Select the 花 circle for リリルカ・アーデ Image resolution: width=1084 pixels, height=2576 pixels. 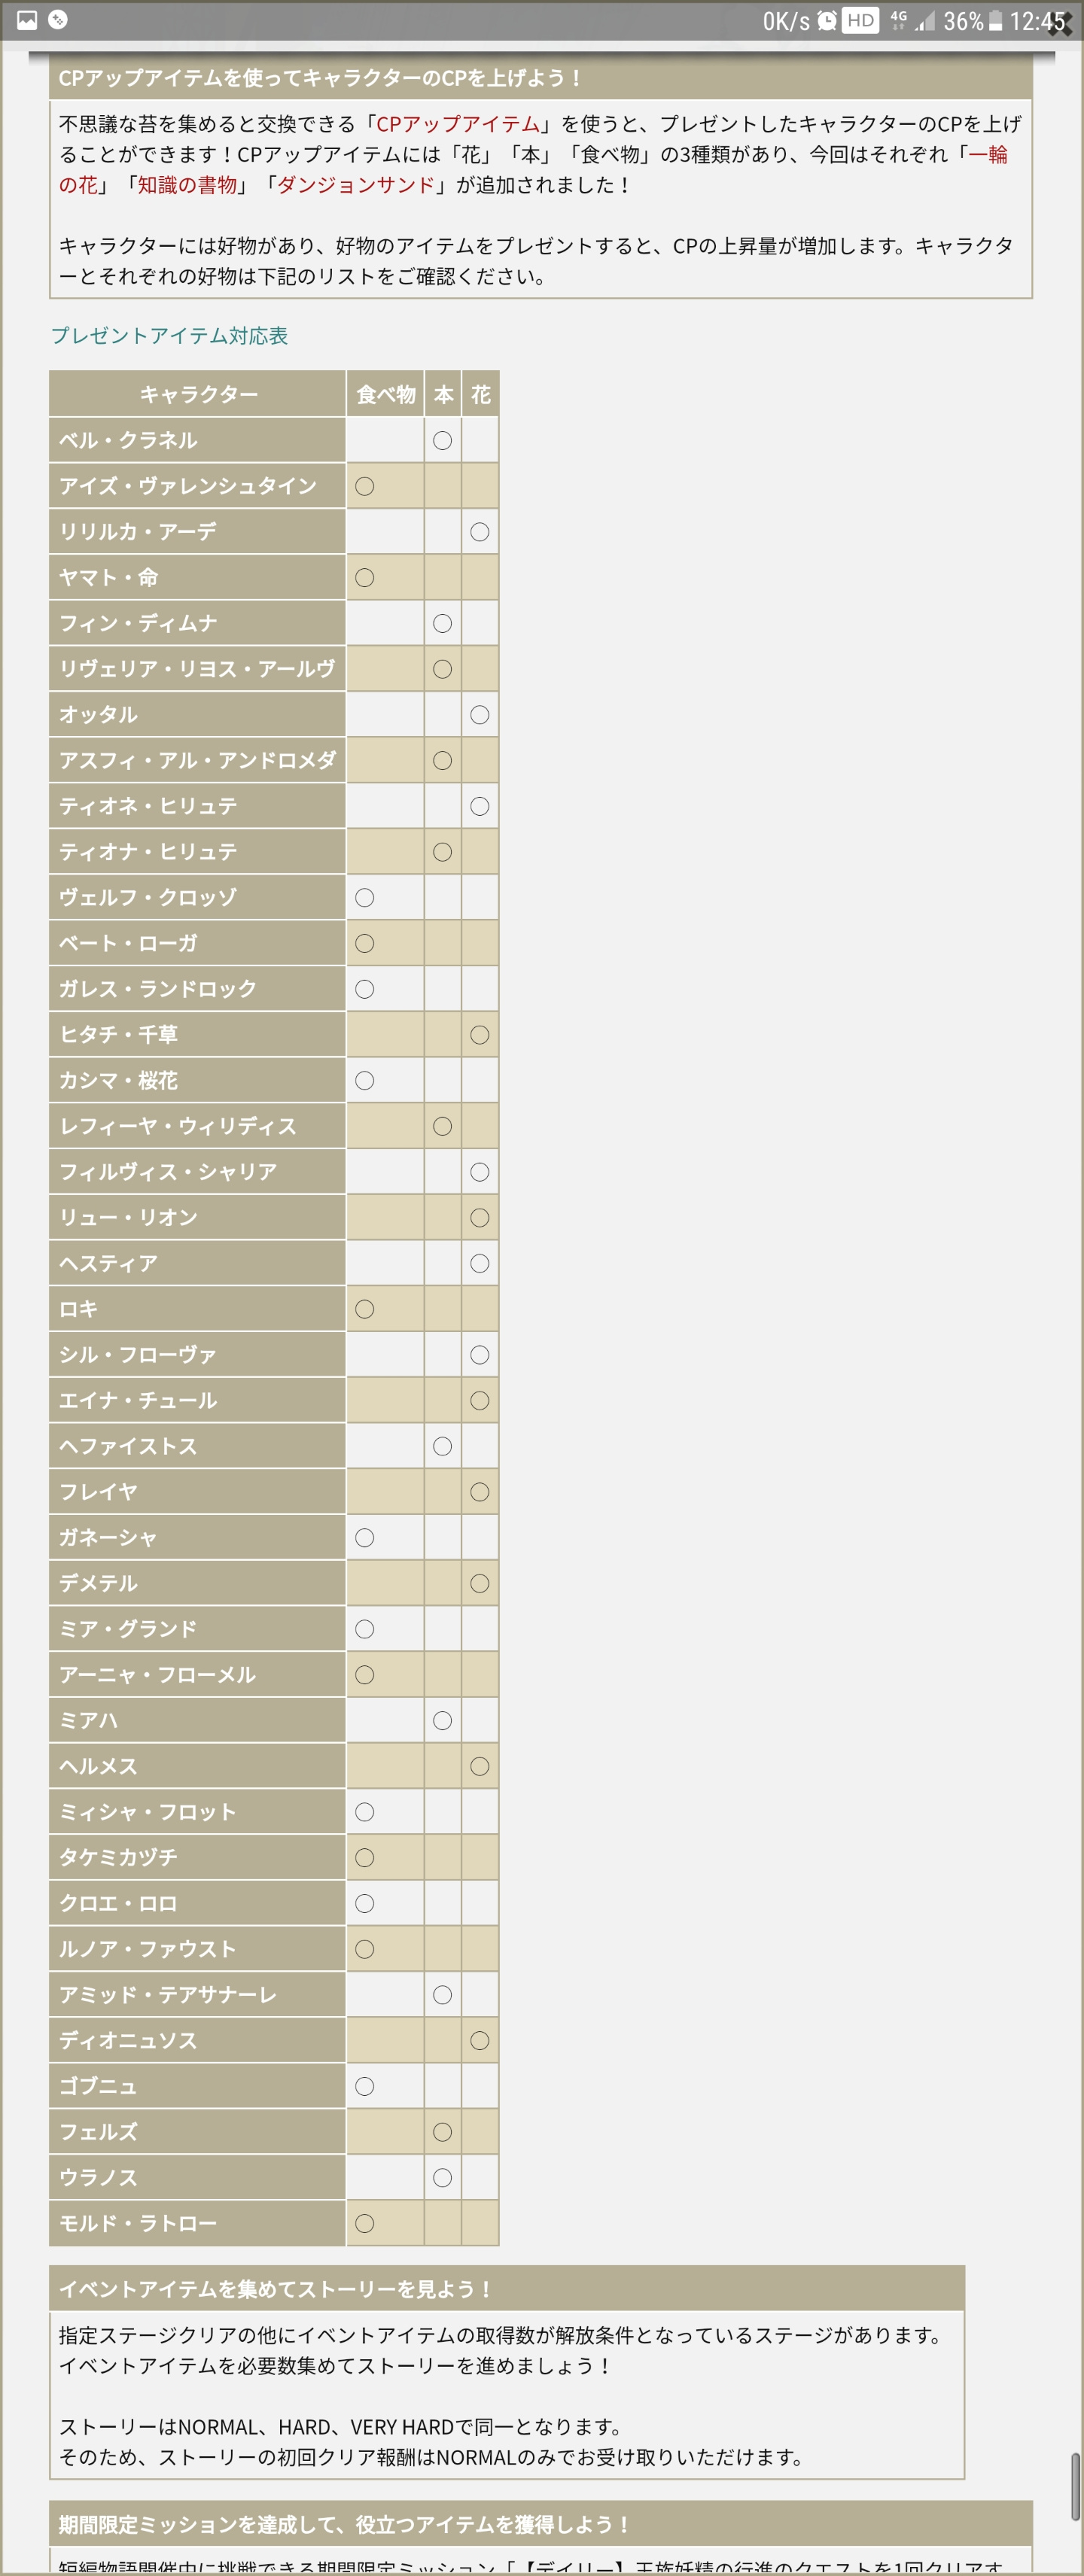(480, 532)
